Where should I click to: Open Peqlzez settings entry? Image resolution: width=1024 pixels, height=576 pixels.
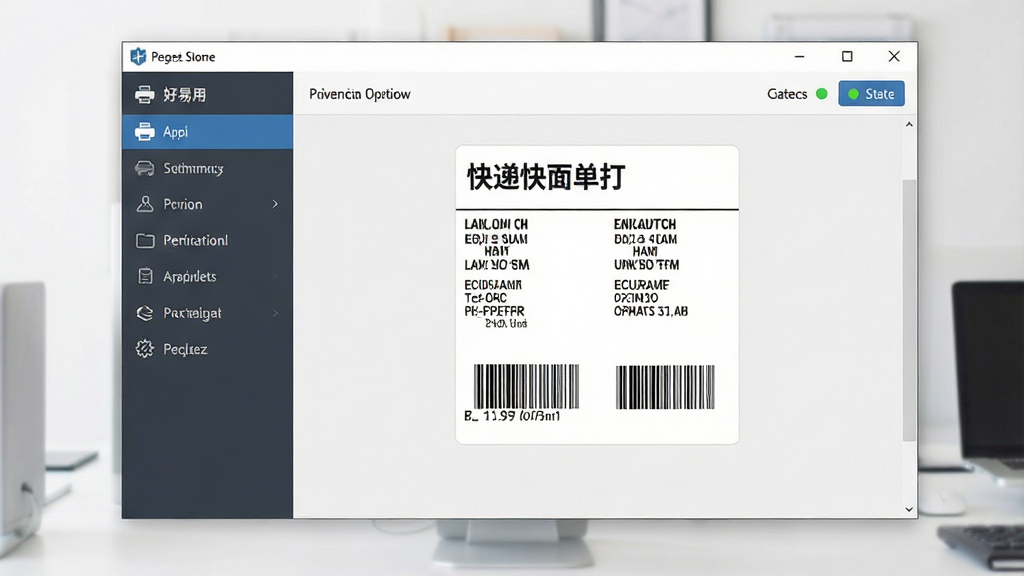point(208,349)
